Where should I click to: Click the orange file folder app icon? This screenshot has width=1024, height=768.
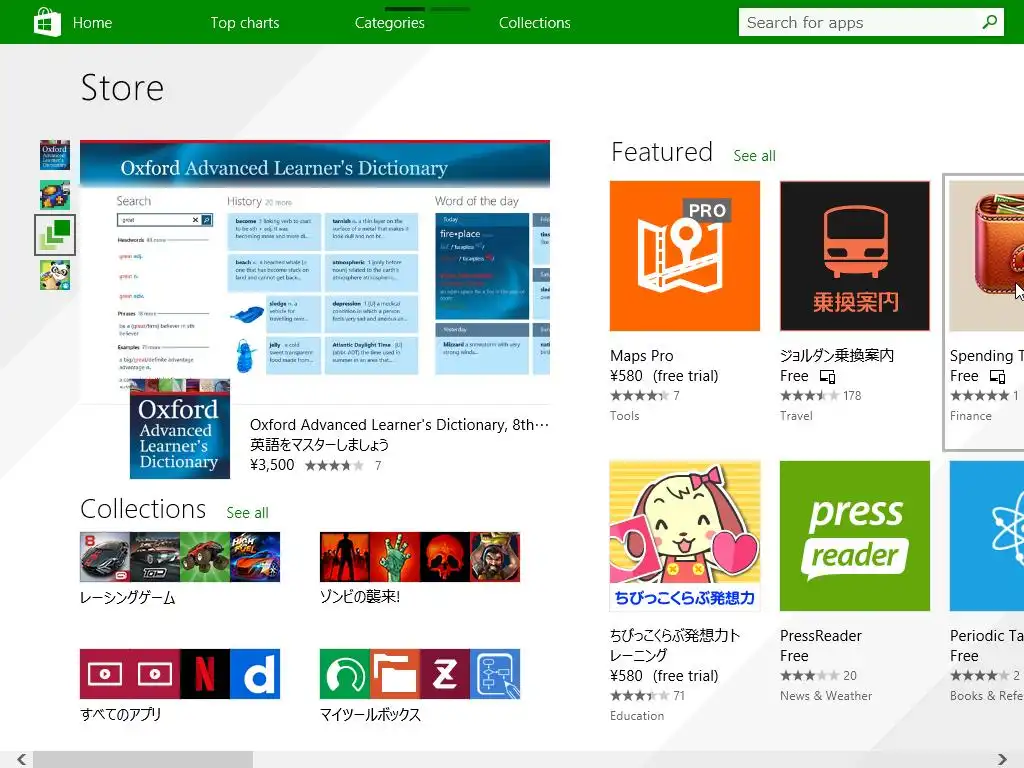[x=395, y=674]
